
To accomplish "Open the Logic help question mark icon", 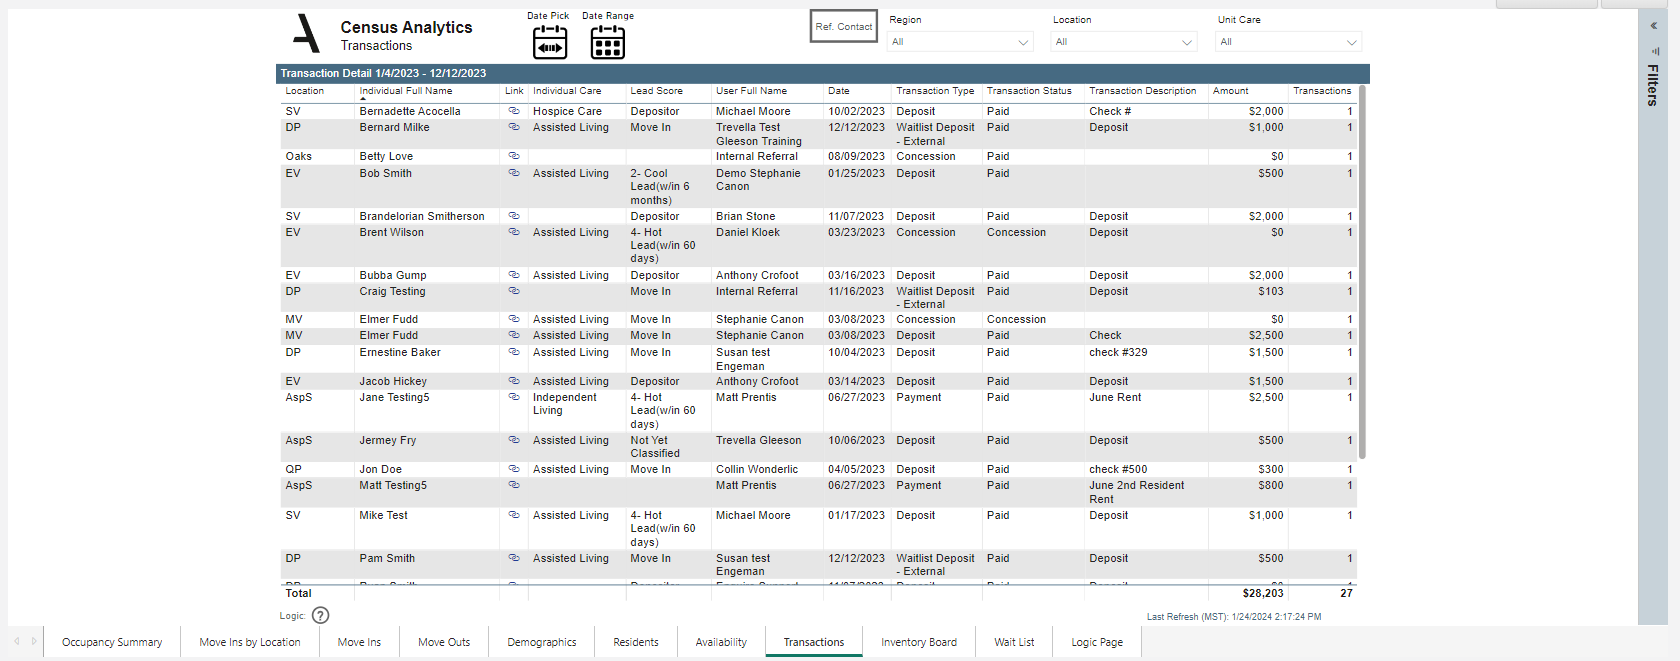I will pyautogui.click(x=320, y=615).
